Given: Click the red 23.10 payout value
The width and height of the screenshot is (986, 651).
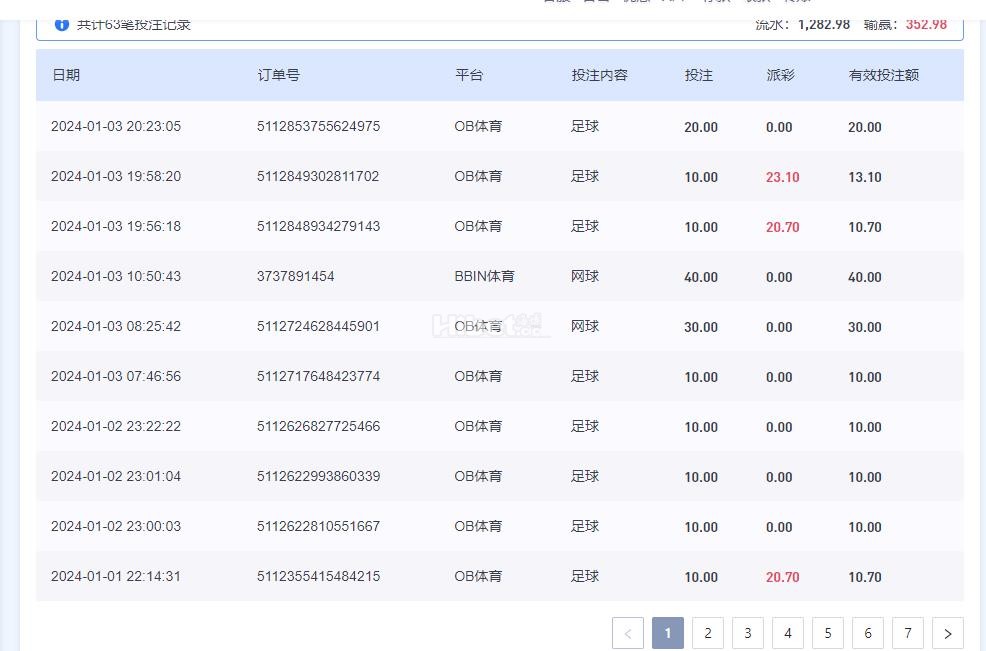Looking at the screenshot, I should pos(782,177).
